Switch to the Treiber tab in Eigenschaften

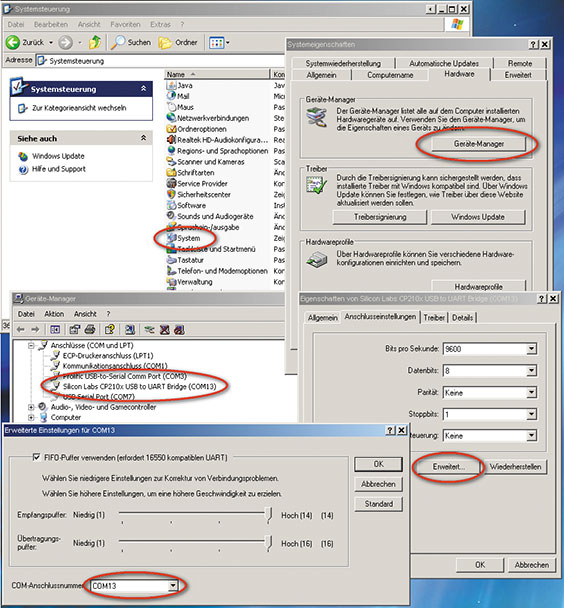click(x=434, y=318)
